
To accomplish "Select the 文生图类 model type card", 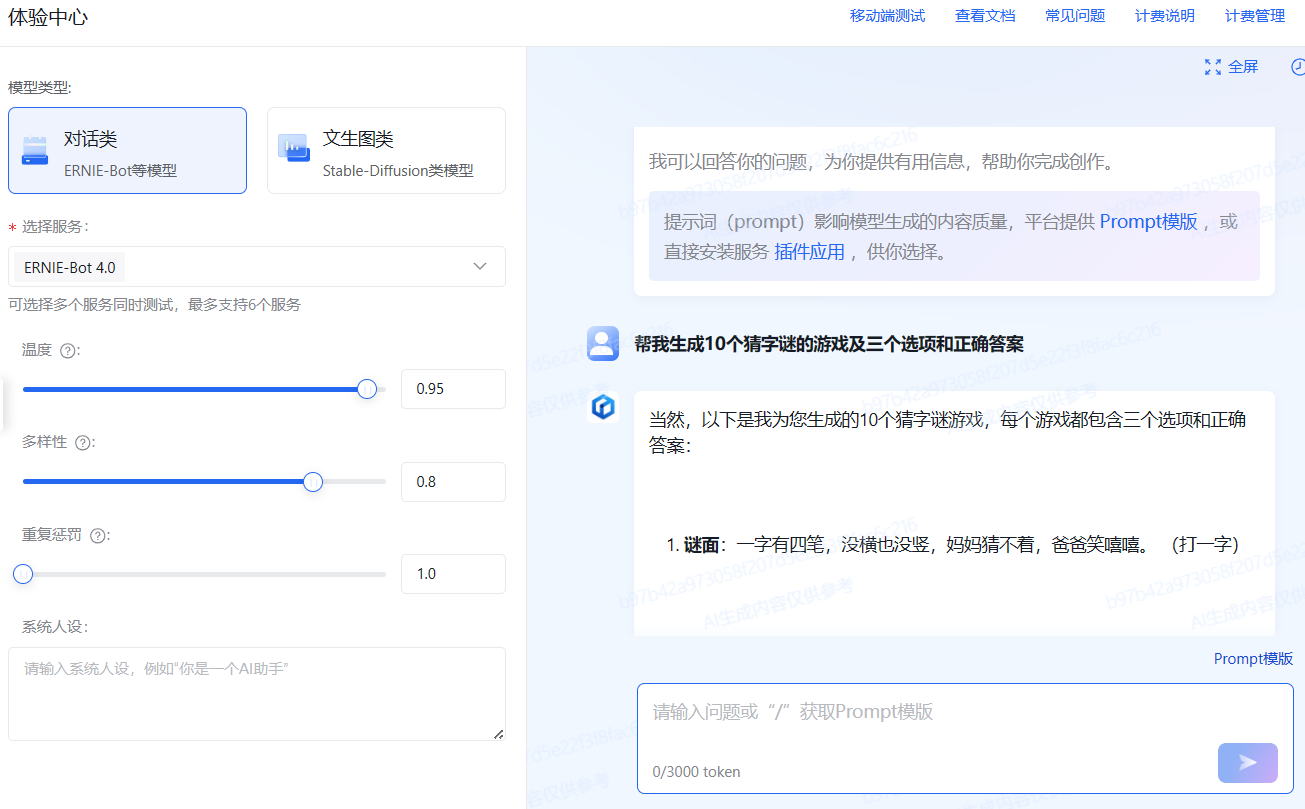I will click(386, 150).
